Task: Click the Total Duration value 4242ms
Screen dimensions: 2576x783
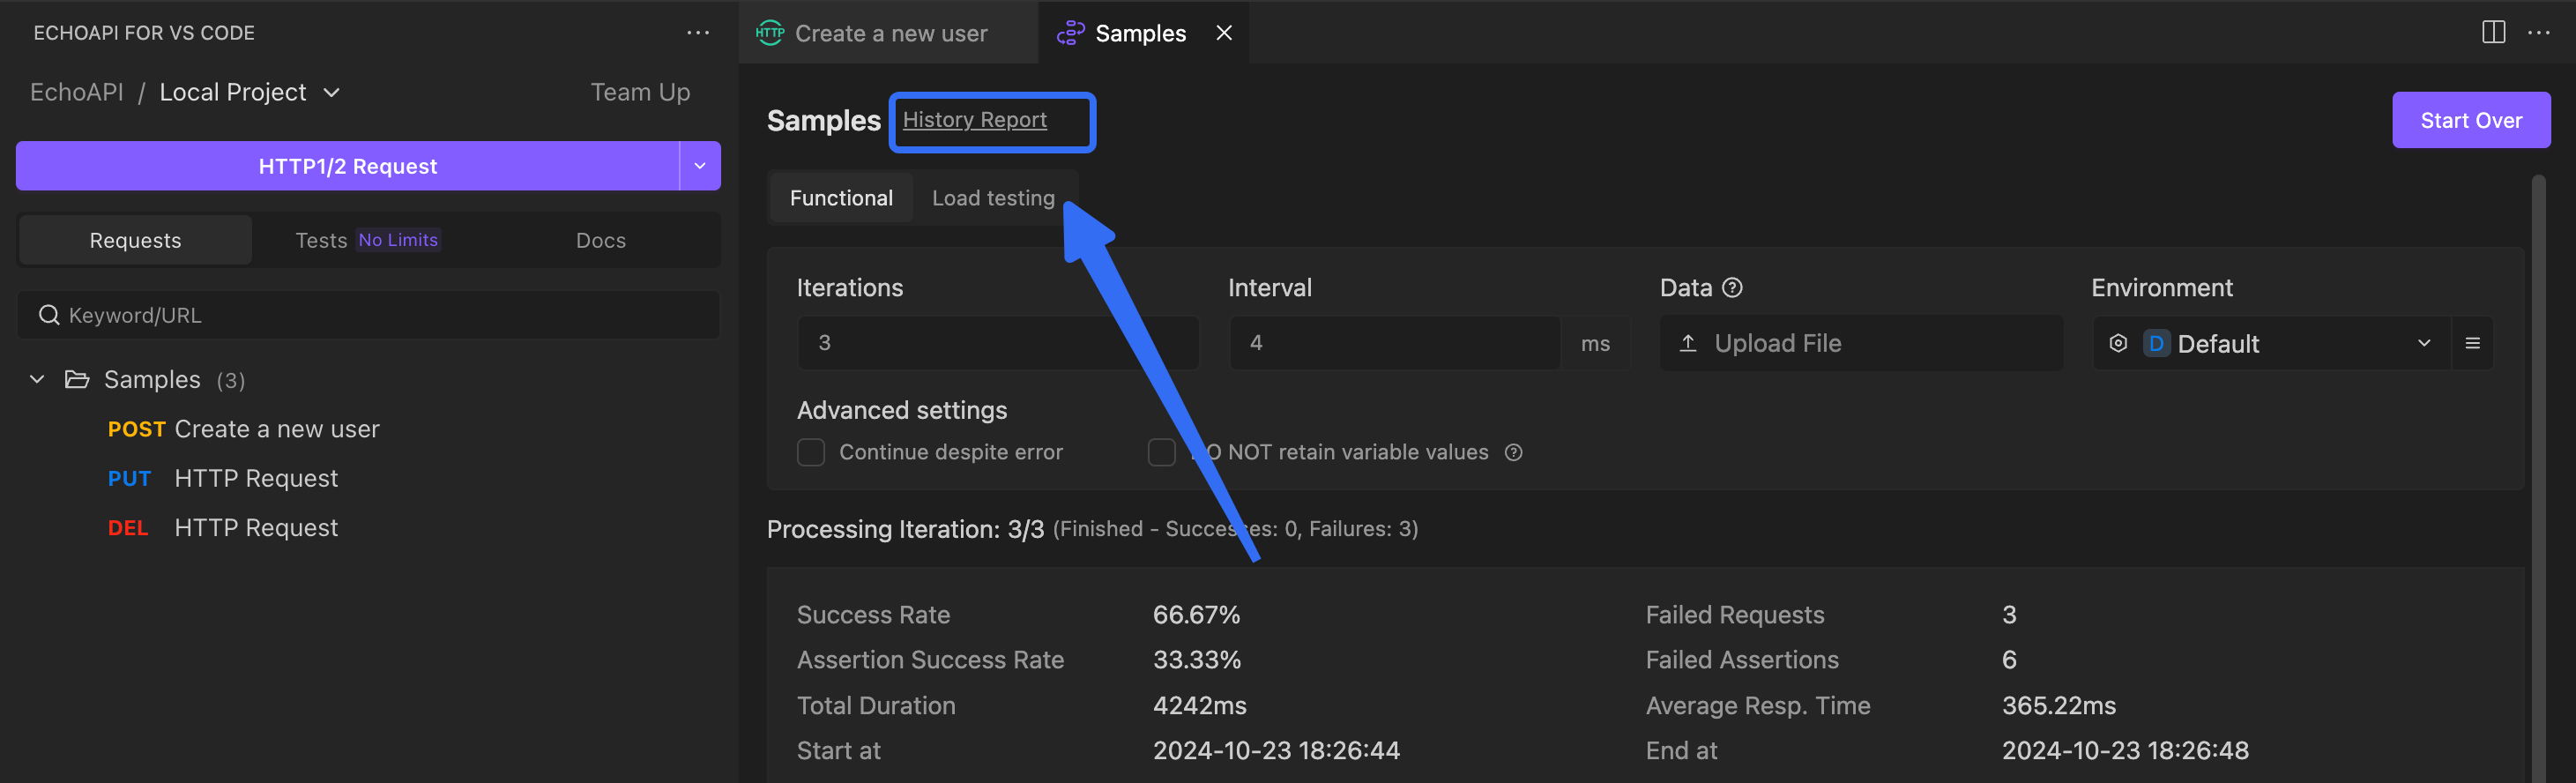Action: (x=1199, y=706)
